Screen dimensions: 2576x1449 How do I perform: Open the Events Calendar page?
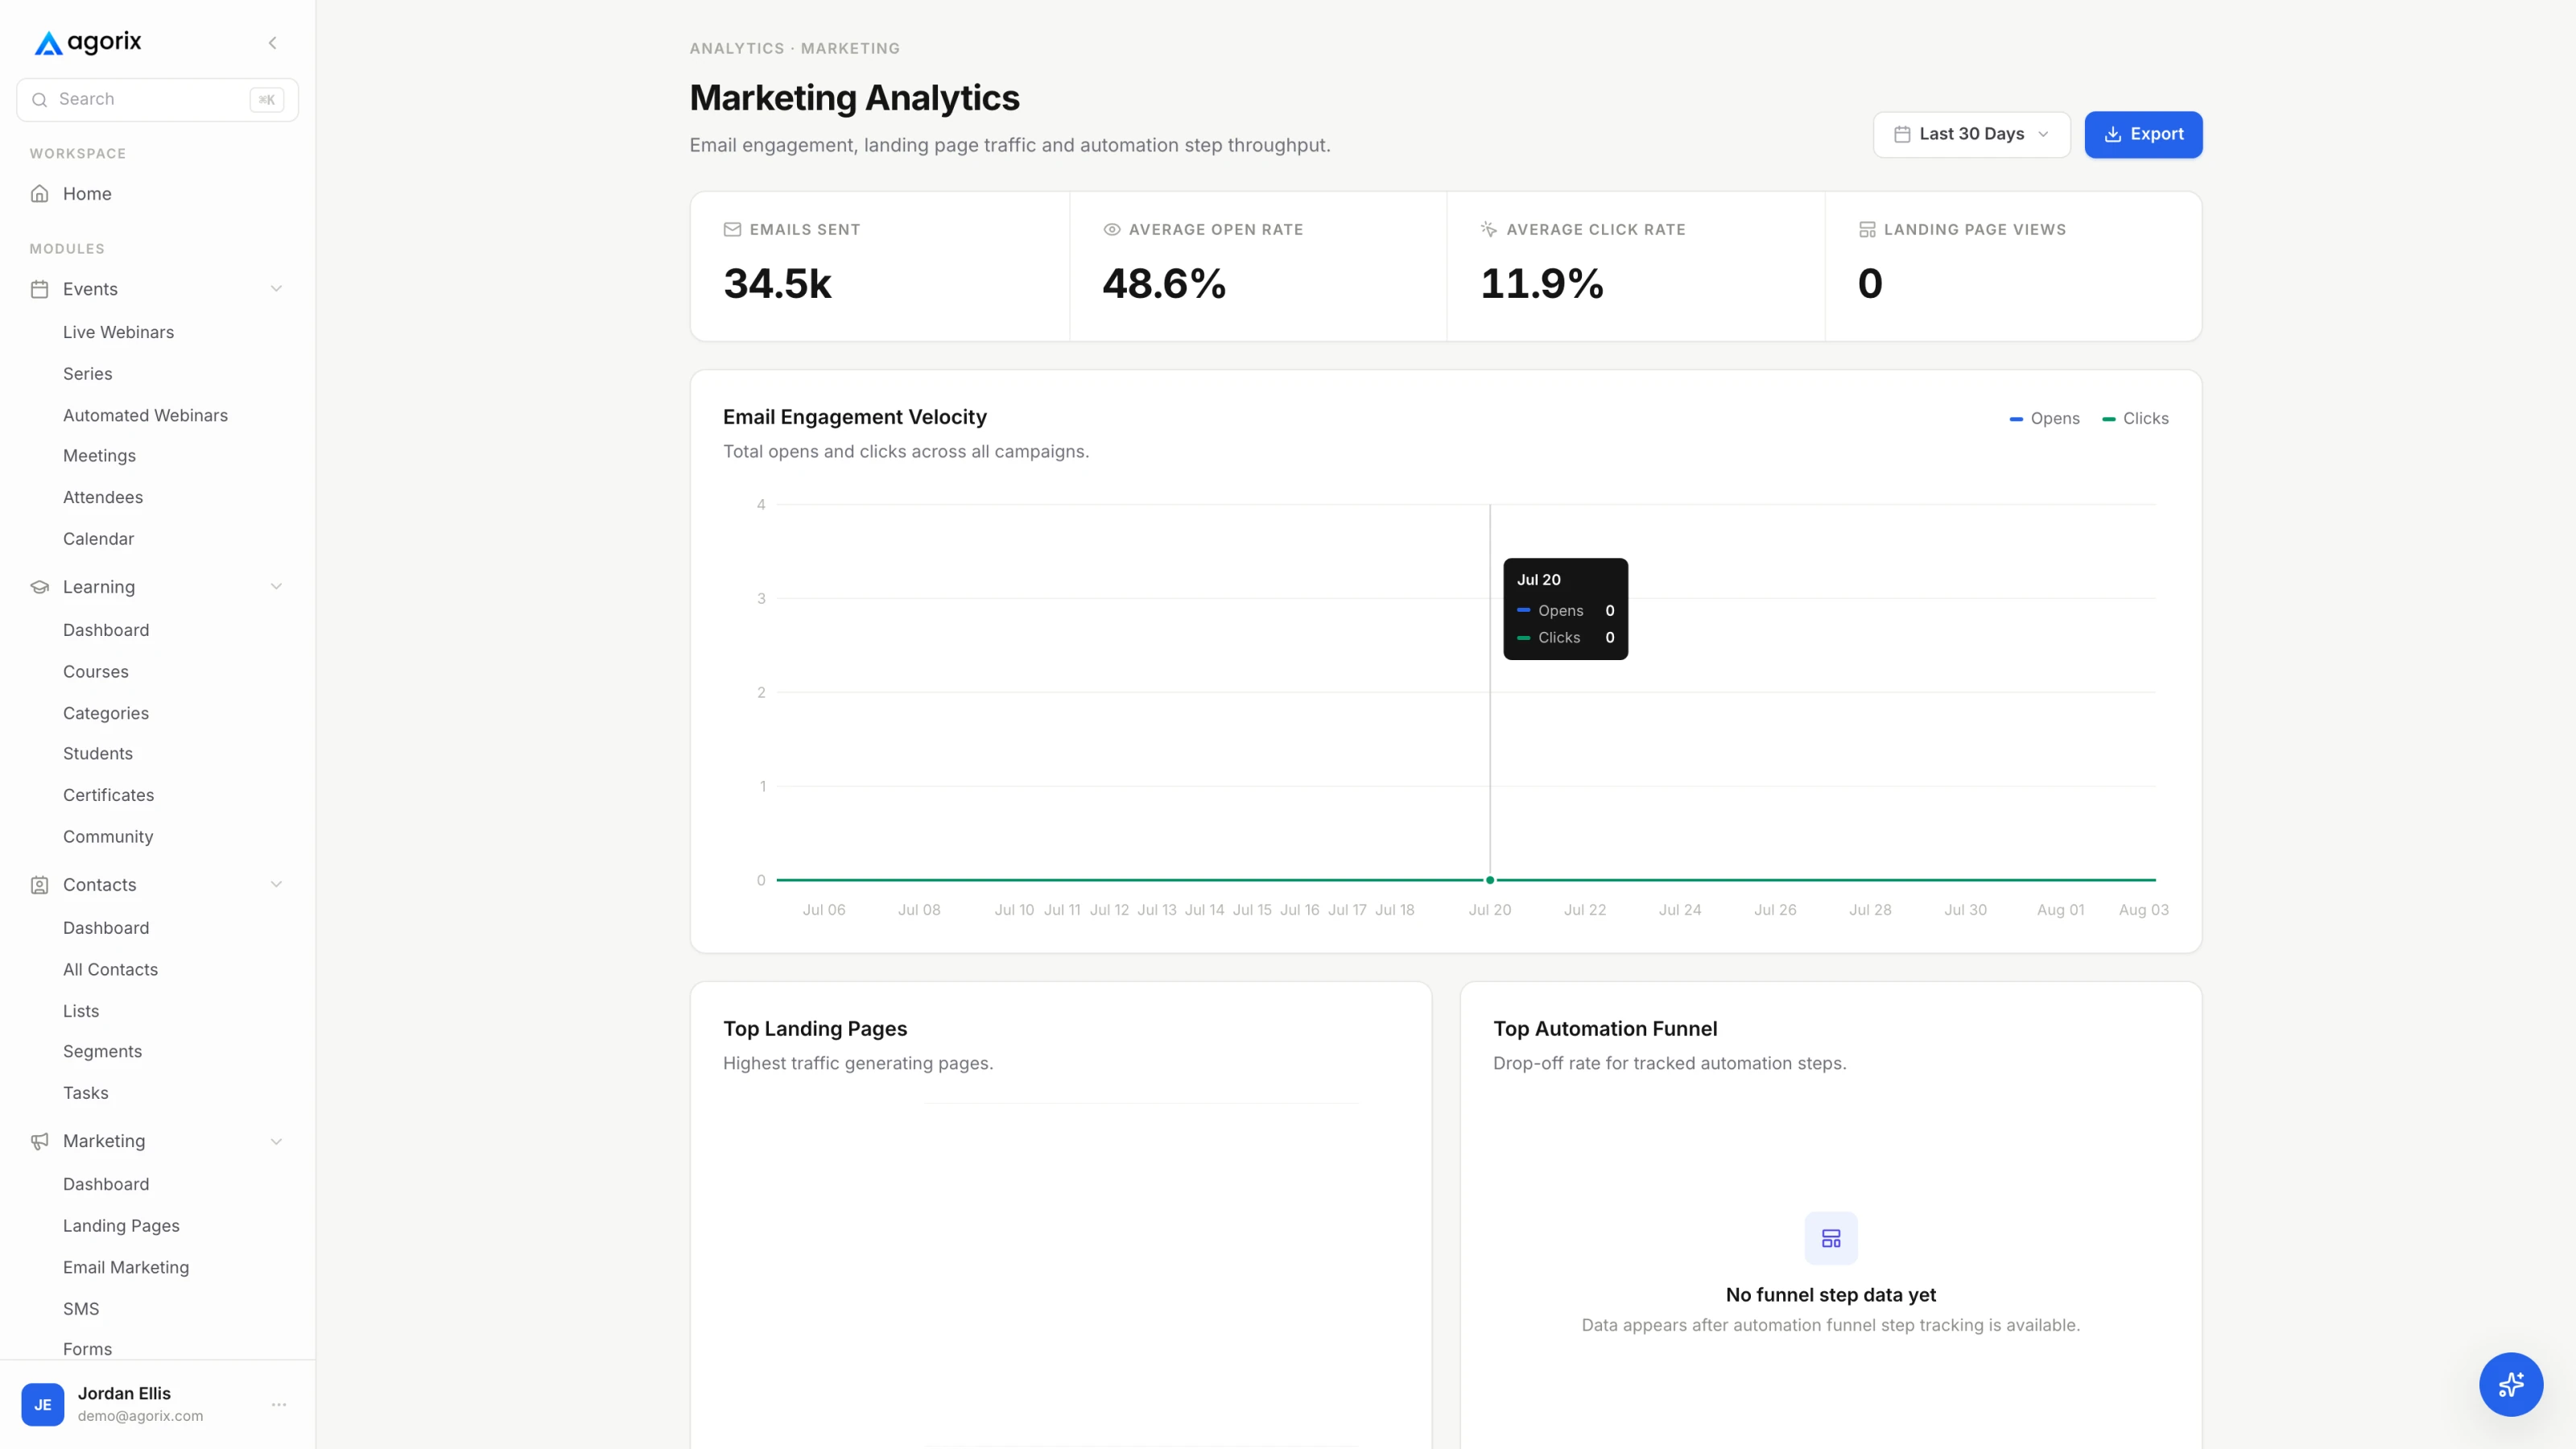pyautogui.click(x=98, y=539)
